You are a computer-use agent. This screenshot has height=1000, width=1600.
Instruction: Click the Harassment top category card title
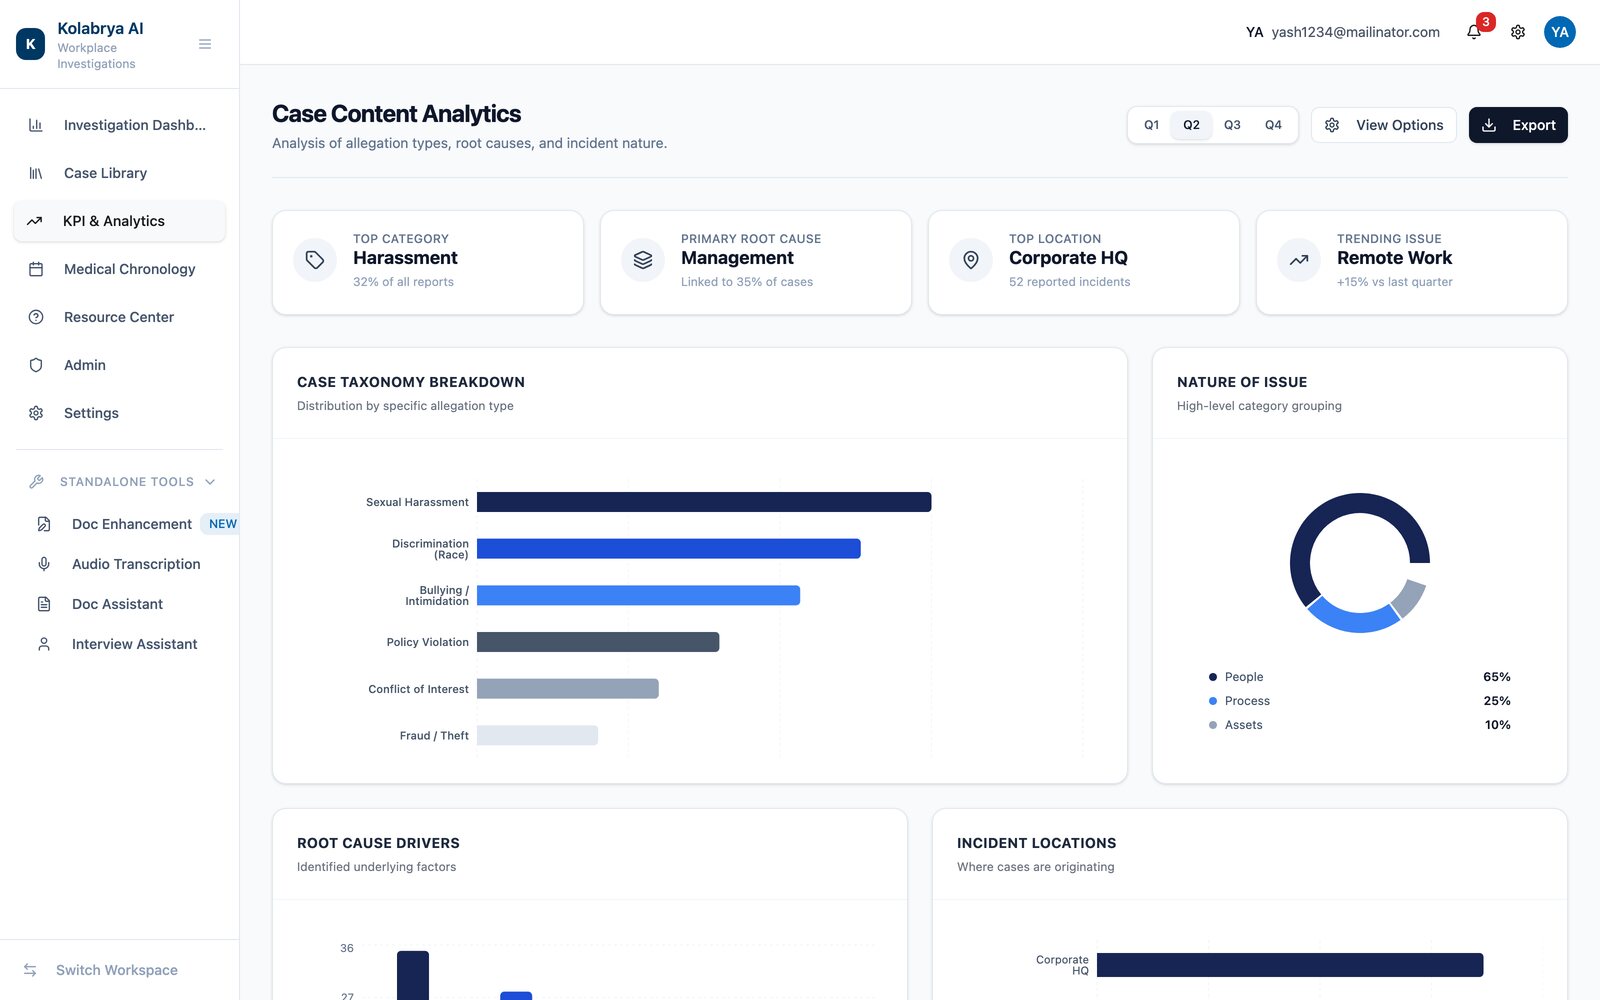pyautogui.click(x=405, y=258)
